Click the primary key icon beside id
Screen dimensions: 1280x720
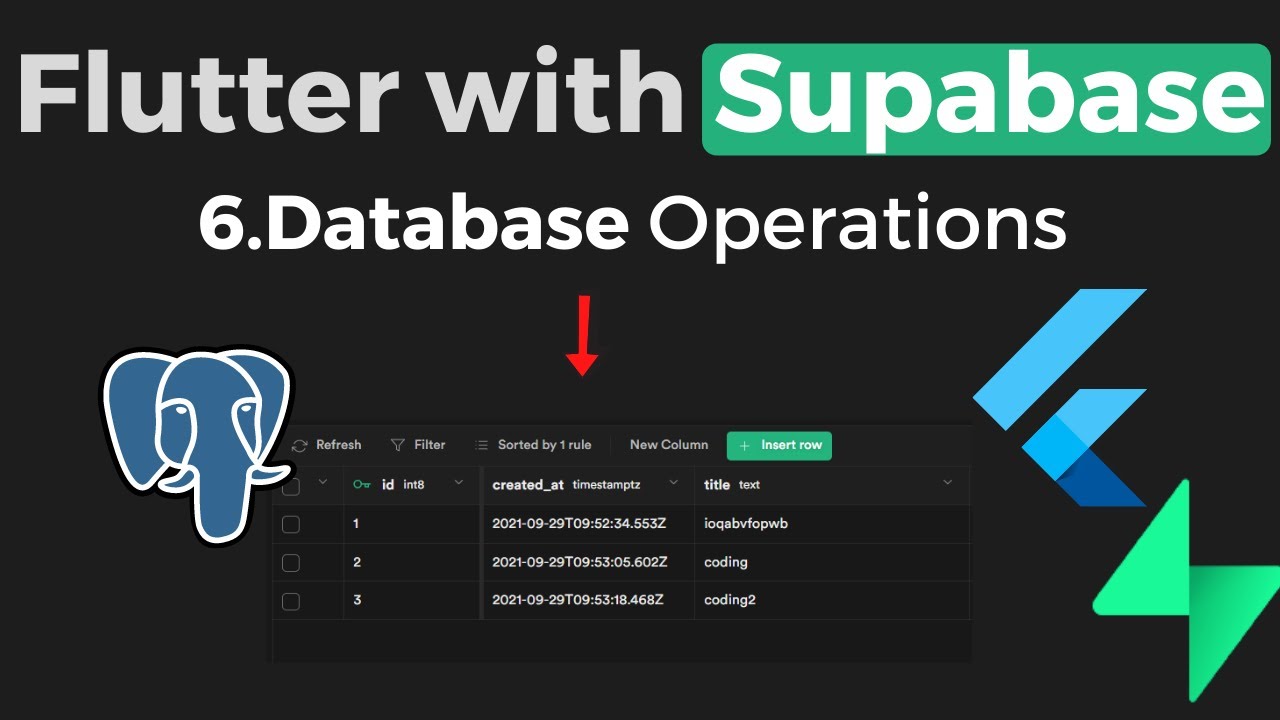(x=362, y=484)
